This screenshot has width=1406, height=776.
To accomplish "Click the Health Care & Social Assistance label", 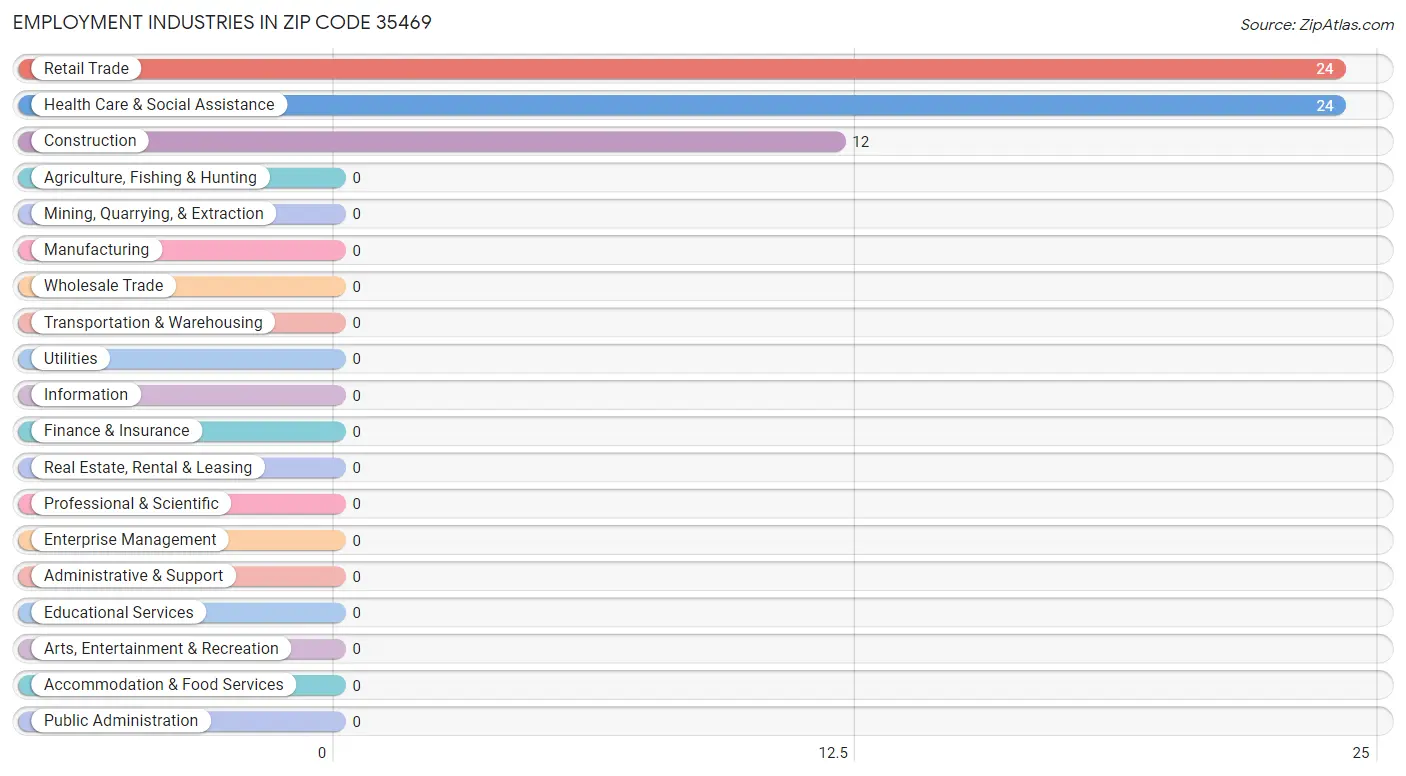I will pos(159,104).
